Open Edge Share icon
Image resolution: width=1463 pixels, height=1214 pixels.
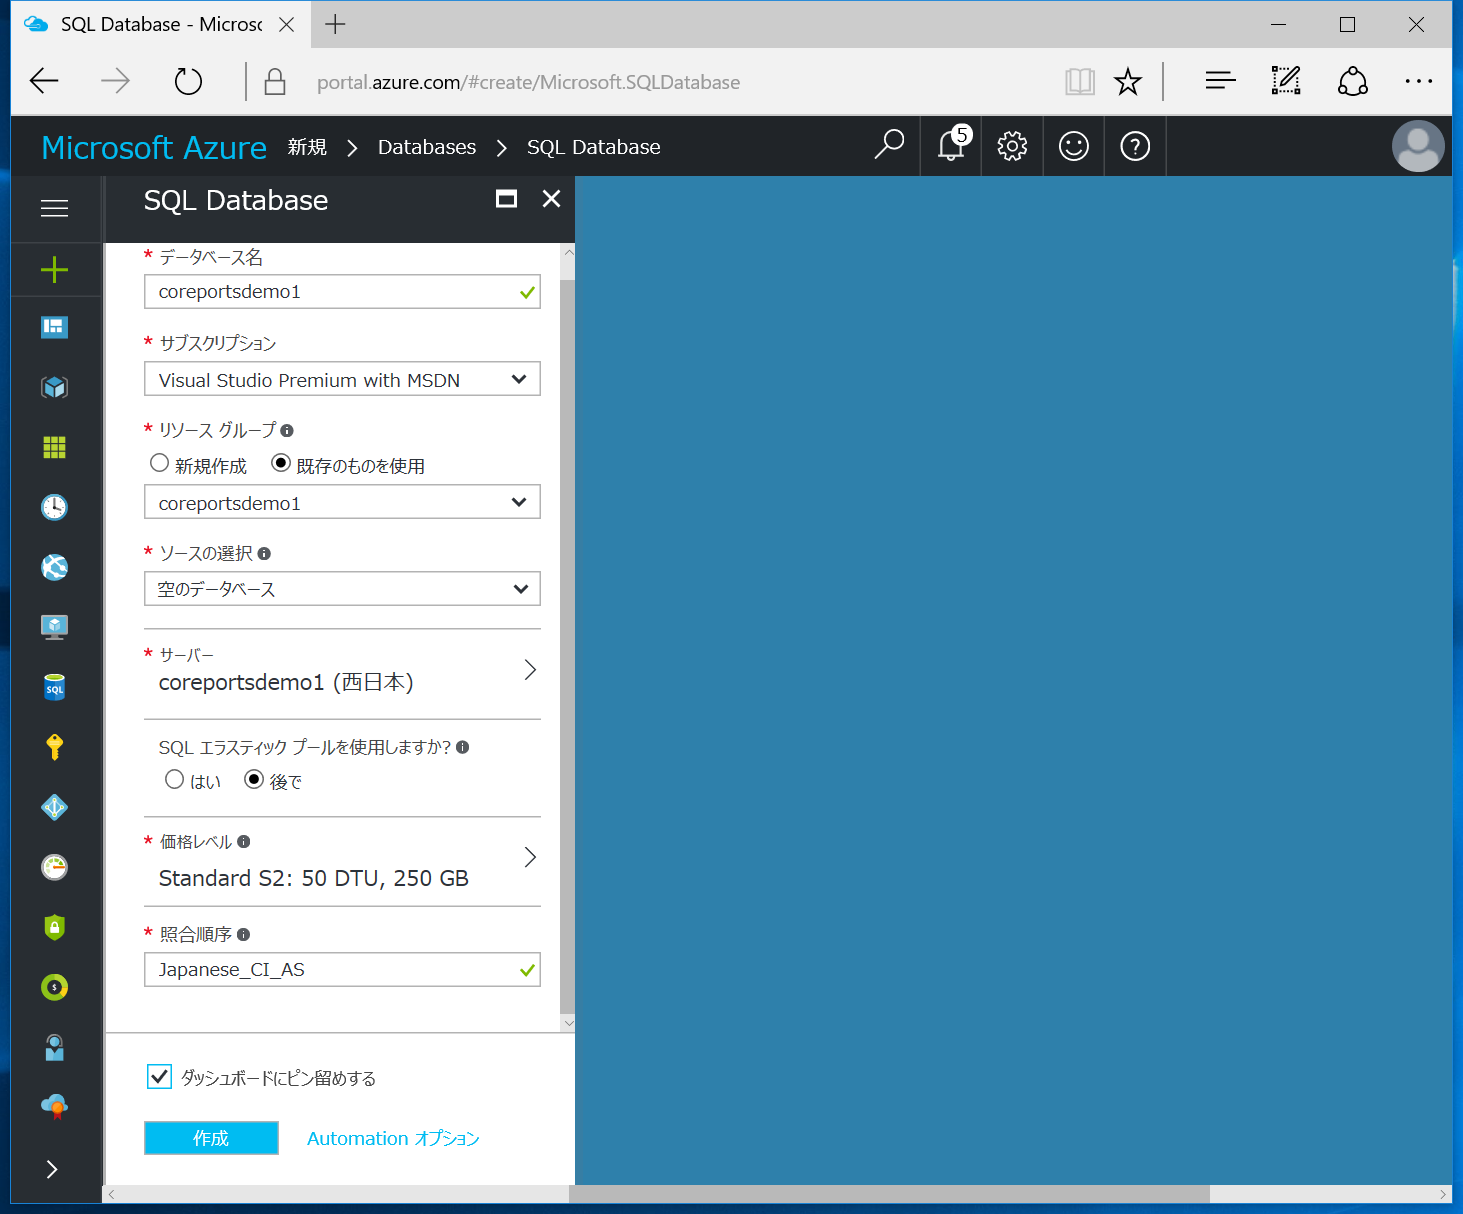[1352, 81]
